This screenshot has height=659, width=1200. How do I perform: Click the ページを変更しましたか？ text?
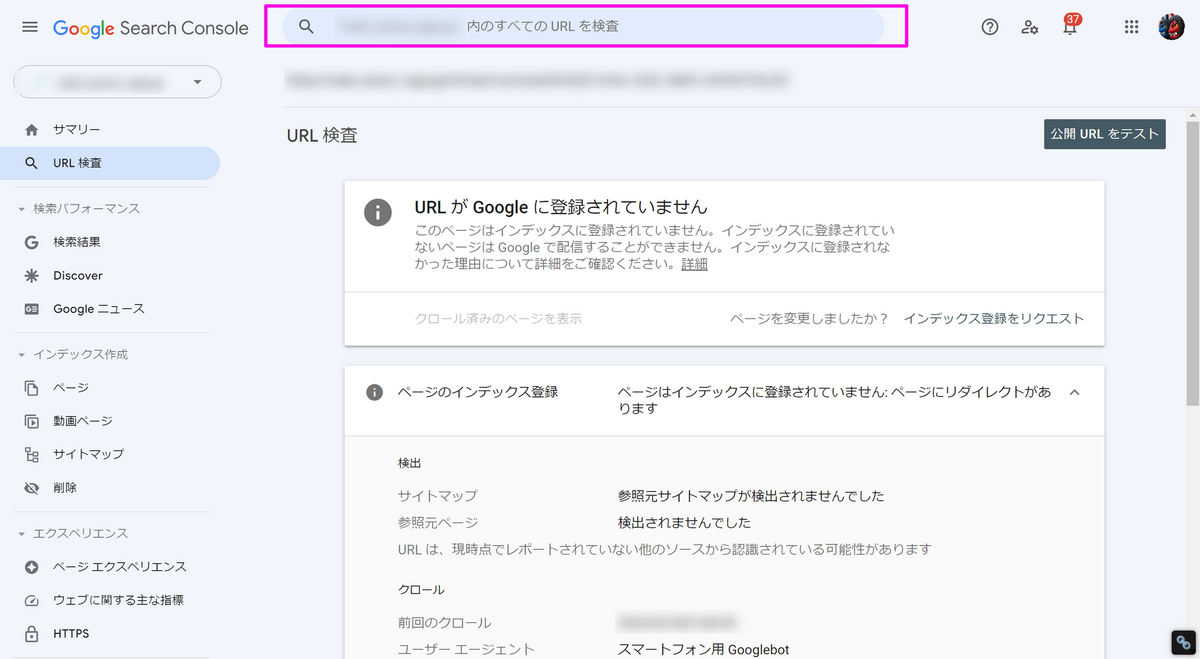point(810,319)
